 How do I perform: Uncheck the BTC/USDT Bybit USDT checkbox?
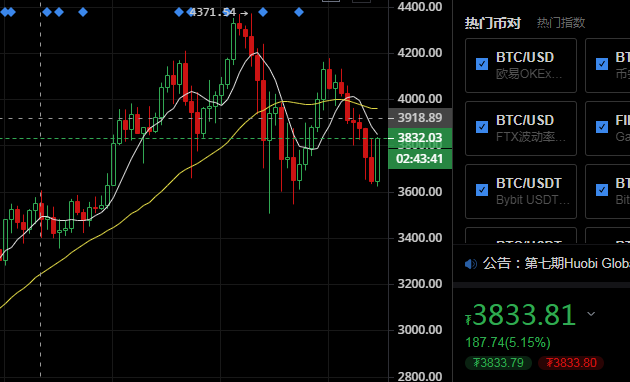point(482,190)
